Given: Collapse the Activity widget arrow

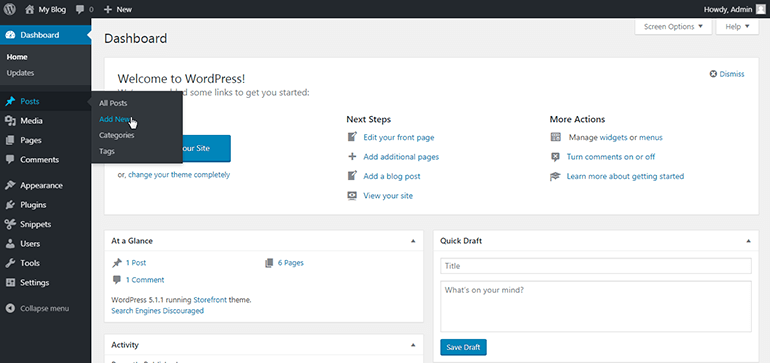Looking at the screenshot, I should pyautogui.click(x=413, y=345).
